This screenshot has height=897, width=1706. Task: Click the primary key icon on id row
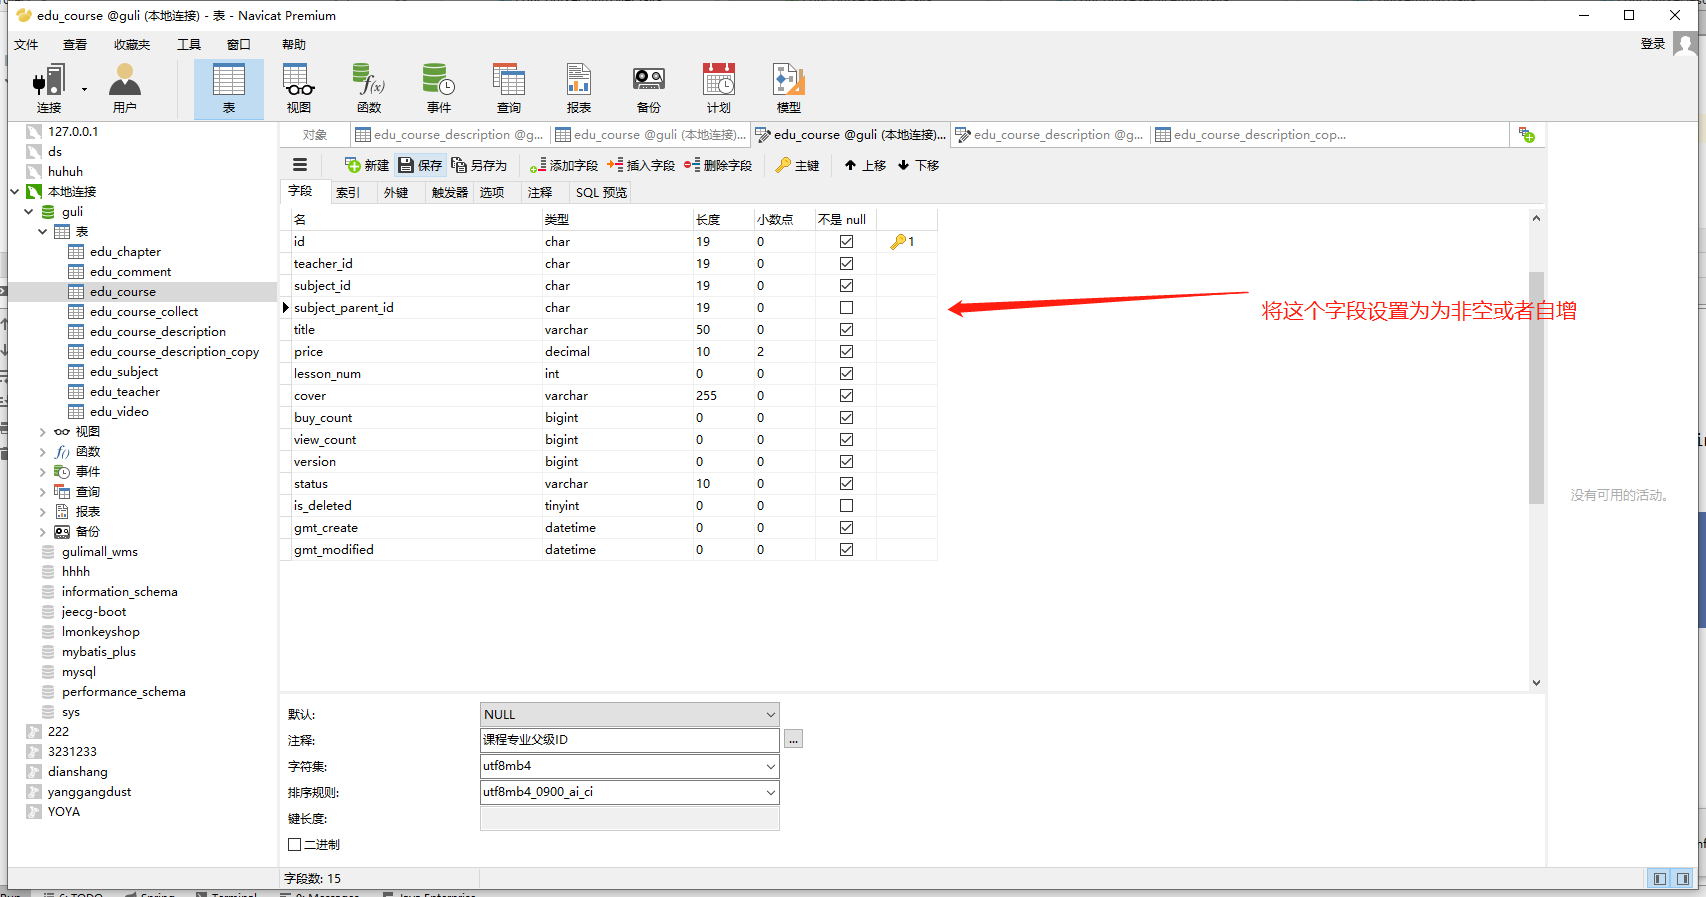(898, 241)
